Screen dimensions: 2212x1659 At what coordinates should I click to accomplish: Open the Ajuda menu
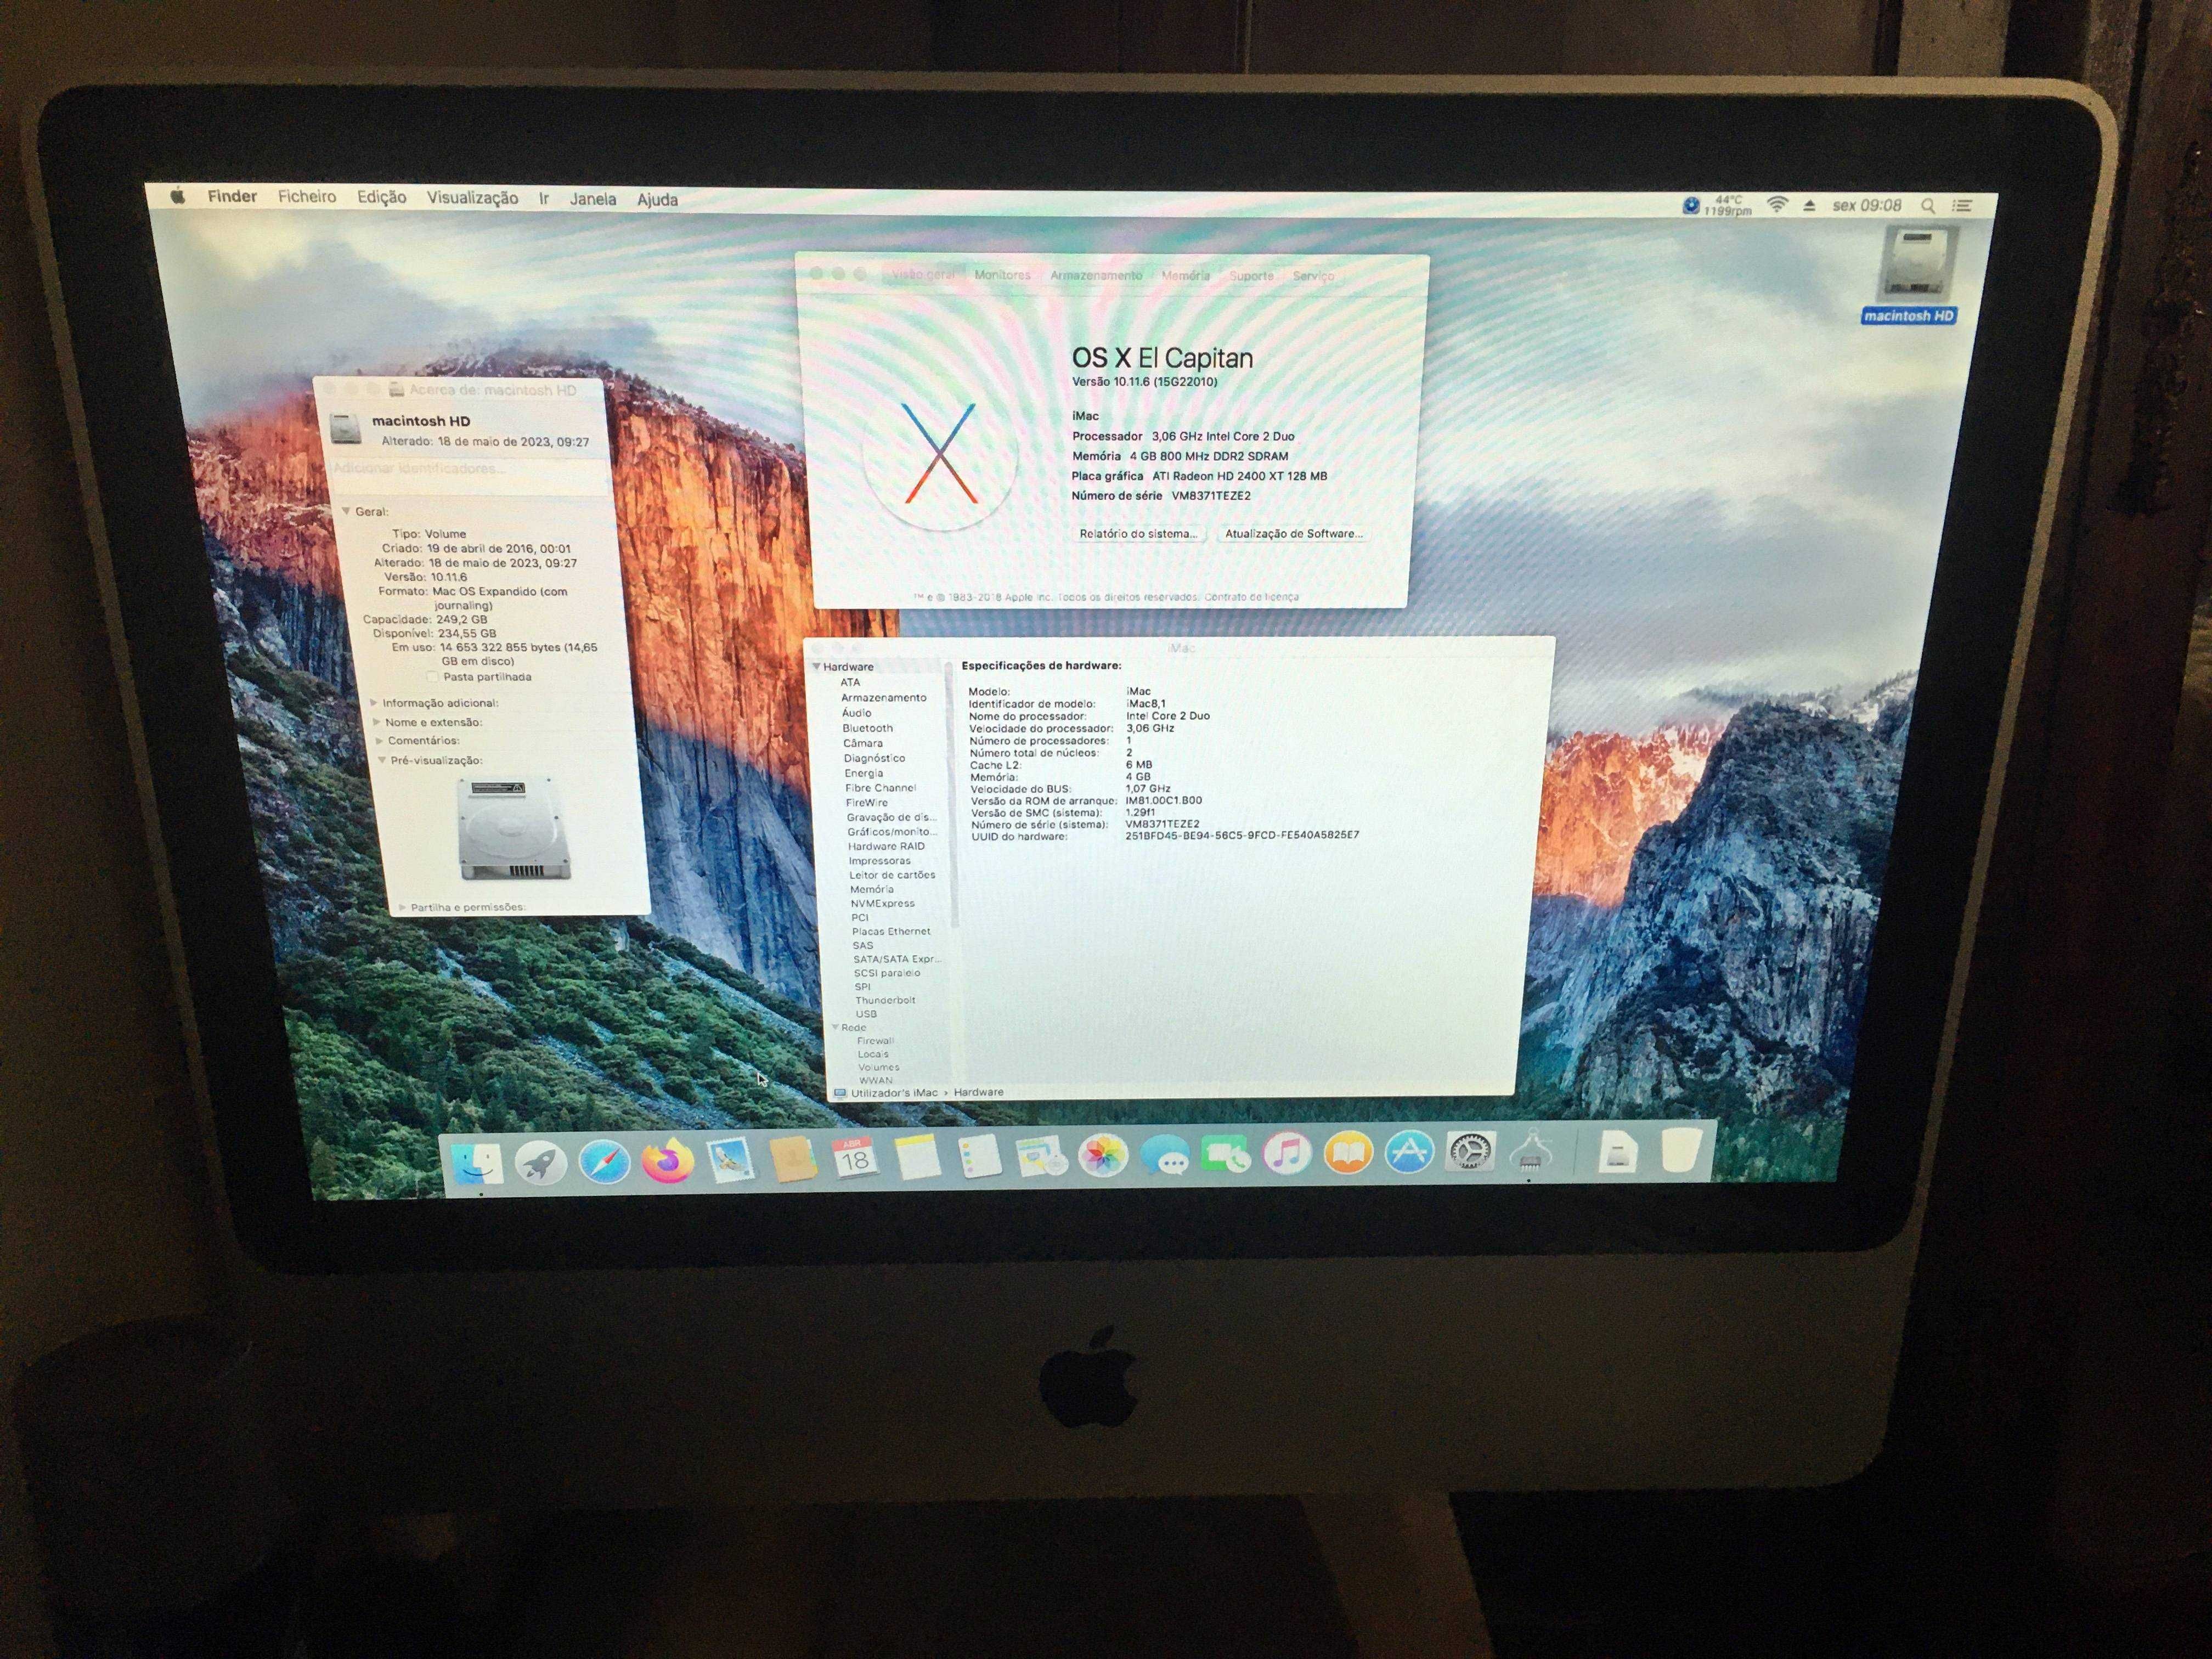pos(657,200)
